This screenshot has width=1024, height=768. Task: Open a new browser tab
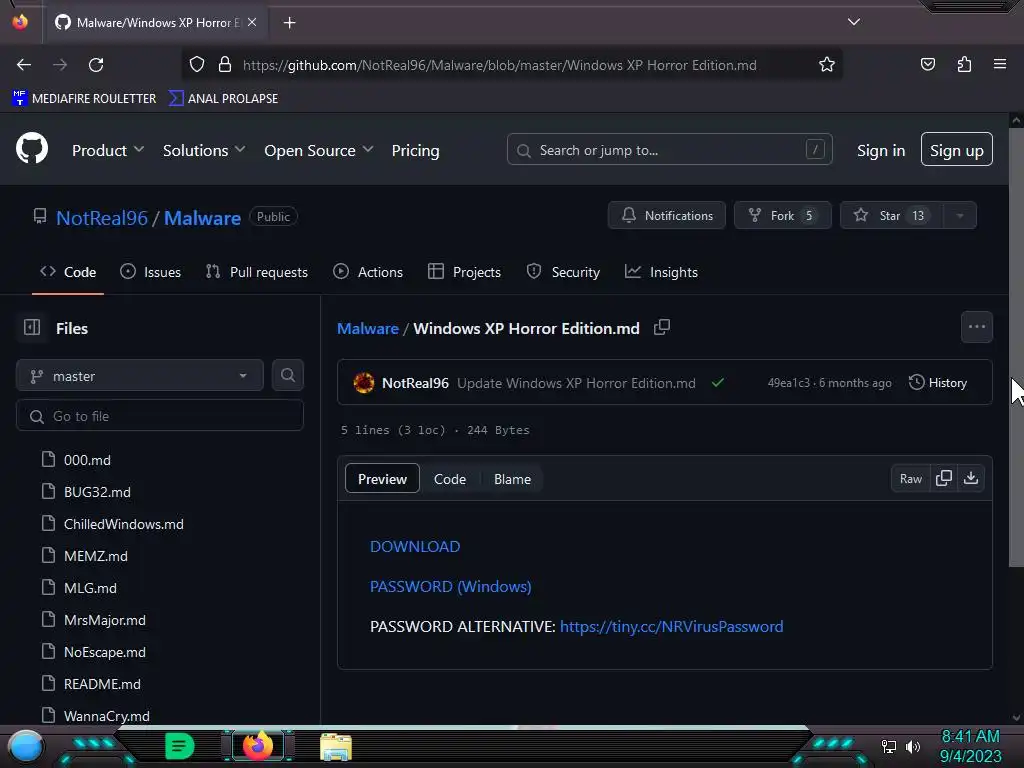click(x=289, y=23)
